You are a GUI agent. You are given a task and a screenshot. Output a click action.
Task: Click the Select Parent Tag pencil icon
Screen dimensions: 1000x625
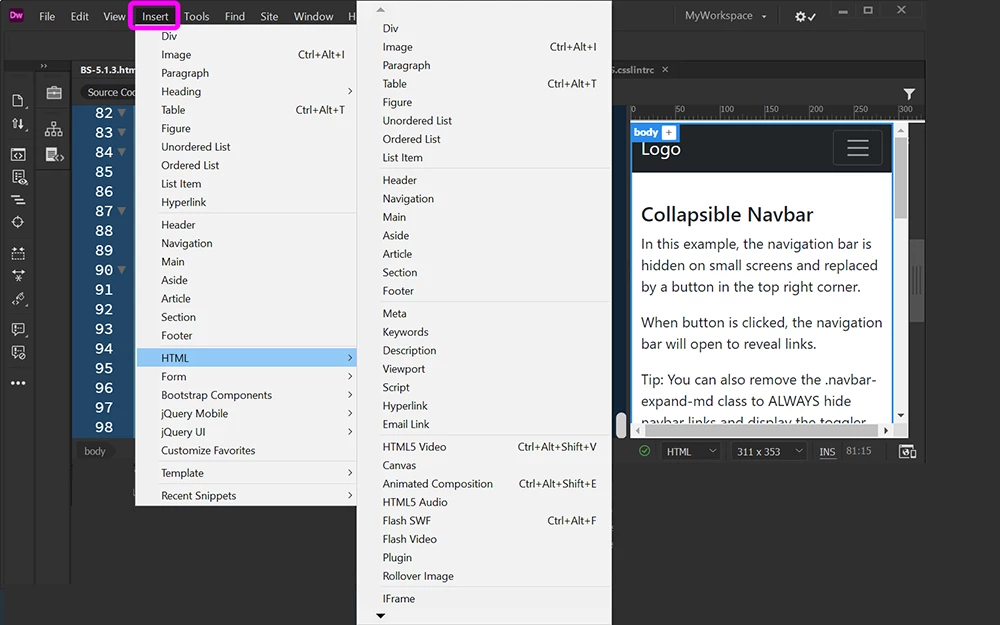point(18,298)
